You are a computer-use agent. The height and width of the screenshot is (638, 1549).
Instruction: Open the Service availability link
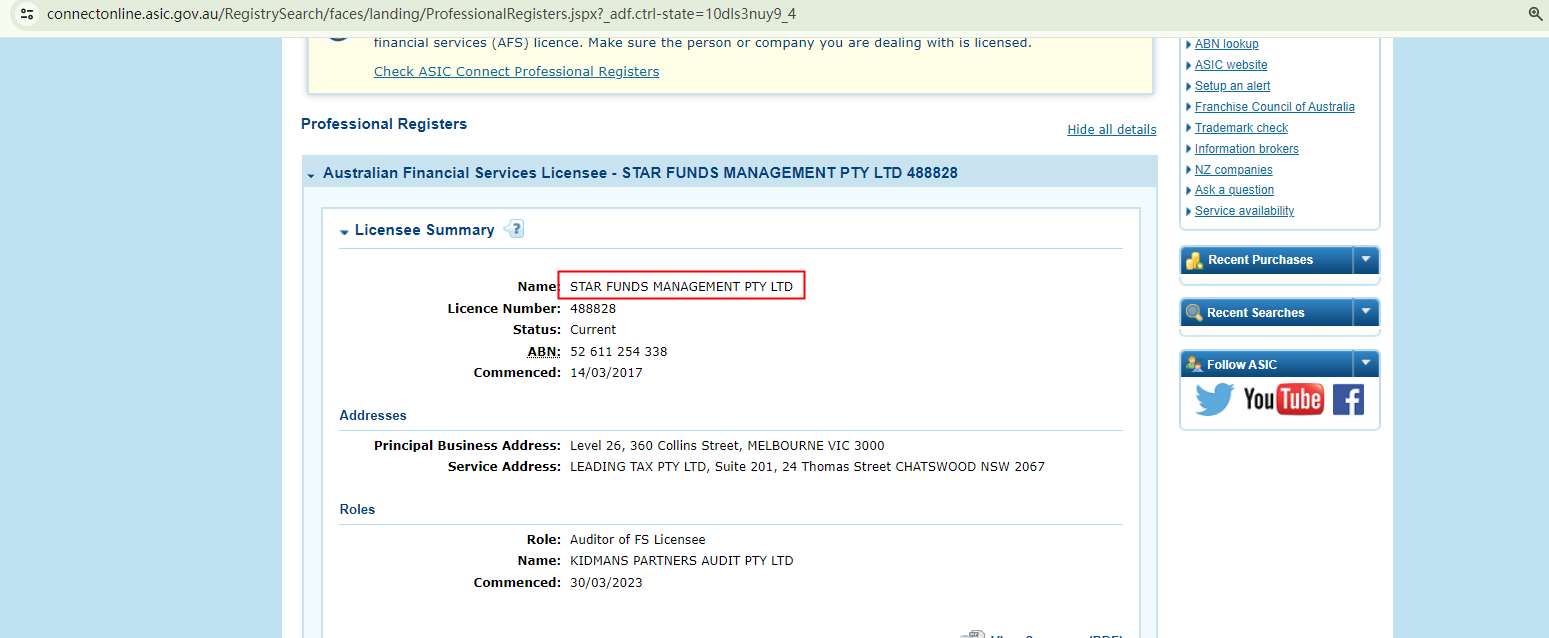(x=1244, y=211)
